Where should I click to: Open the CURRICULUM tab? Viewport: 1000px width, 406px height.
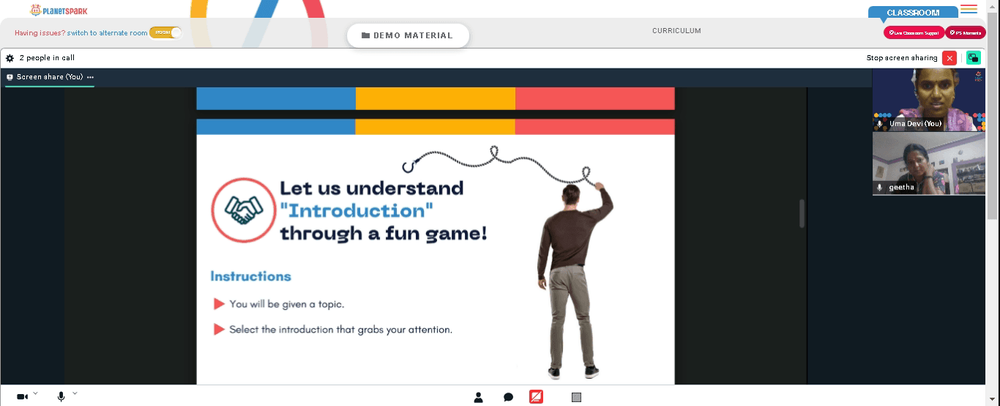(x=677, y=31)
